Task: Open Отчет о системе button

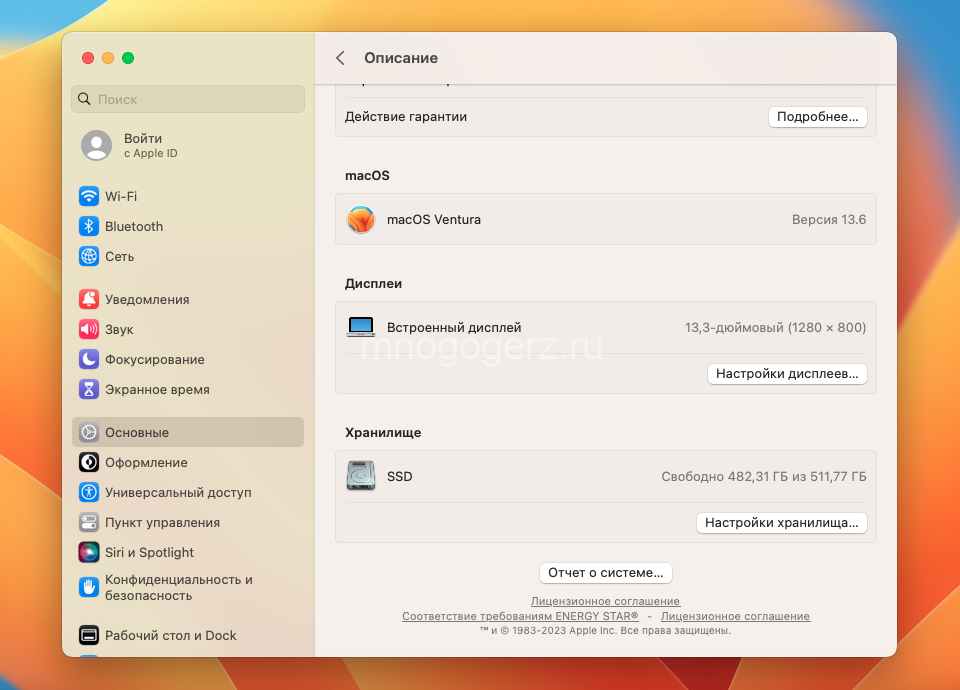Action: pos(606,573)
